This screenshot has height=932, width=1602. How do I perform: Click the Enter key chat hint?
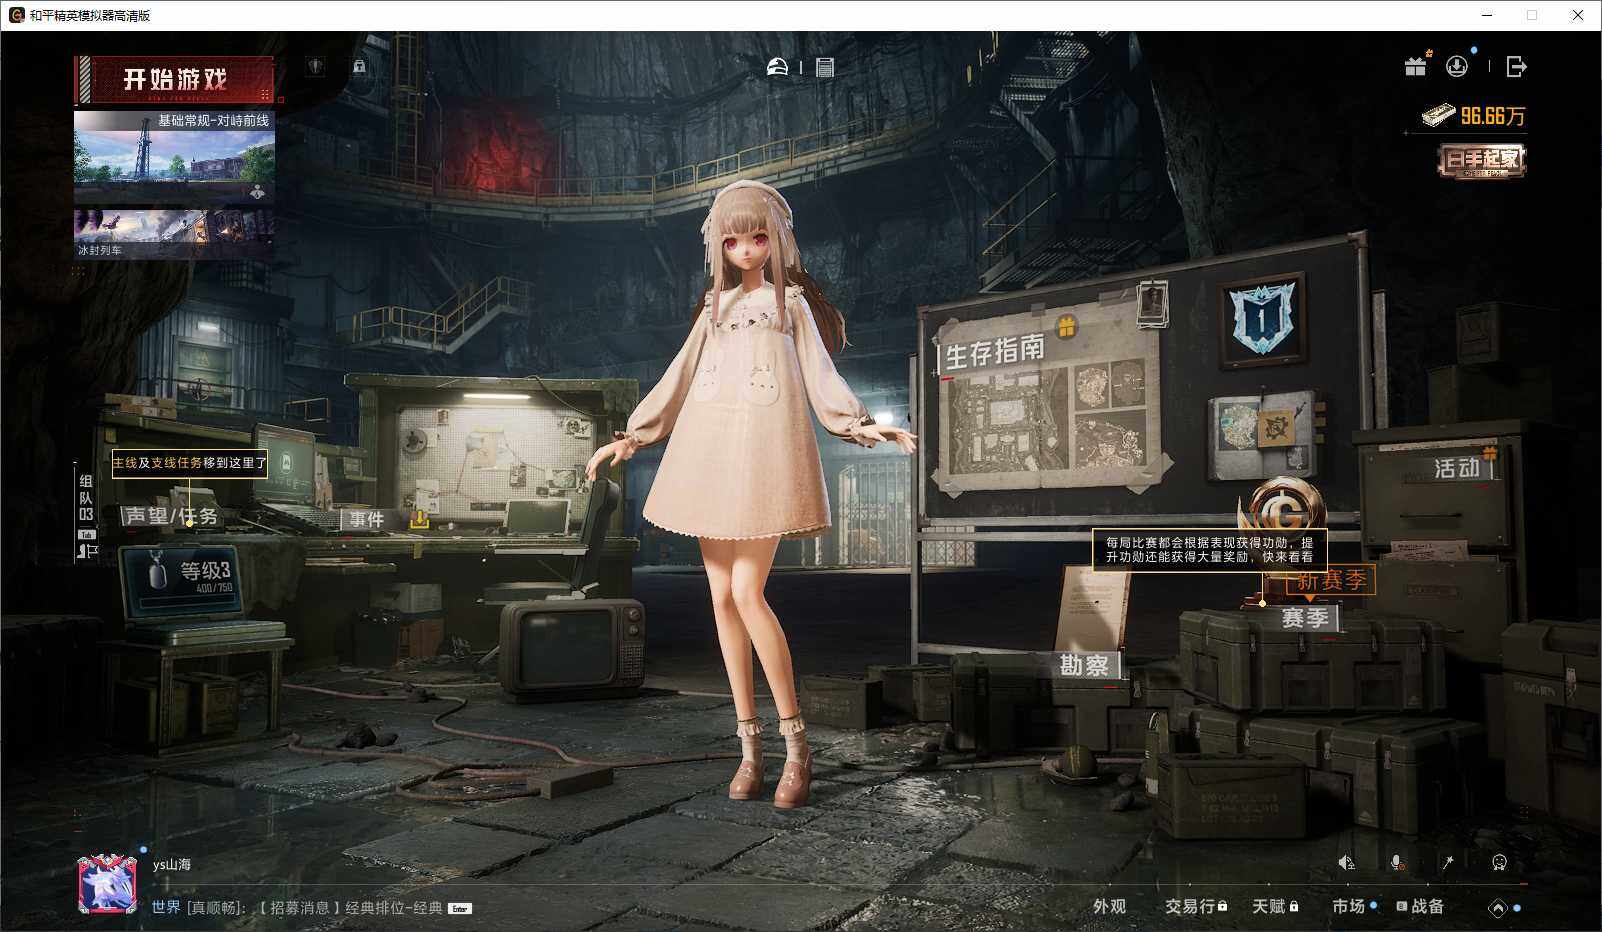[460, 909]
